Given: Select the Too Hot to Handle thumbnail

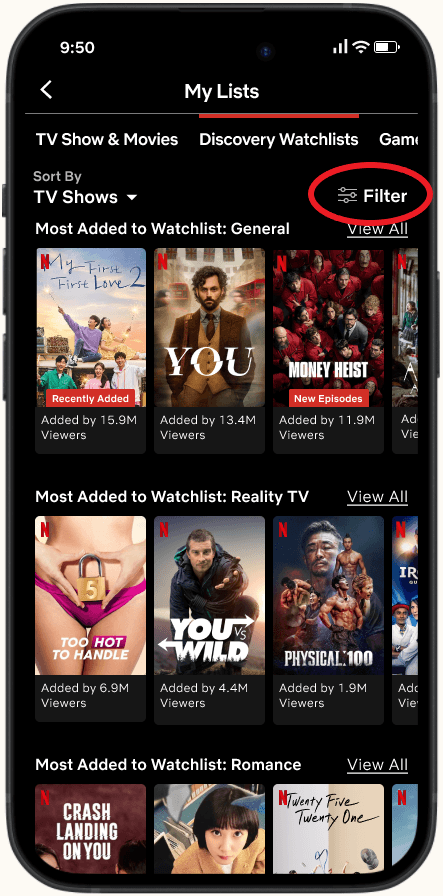Looking at the screenshot, I should [x=90, y=595].
